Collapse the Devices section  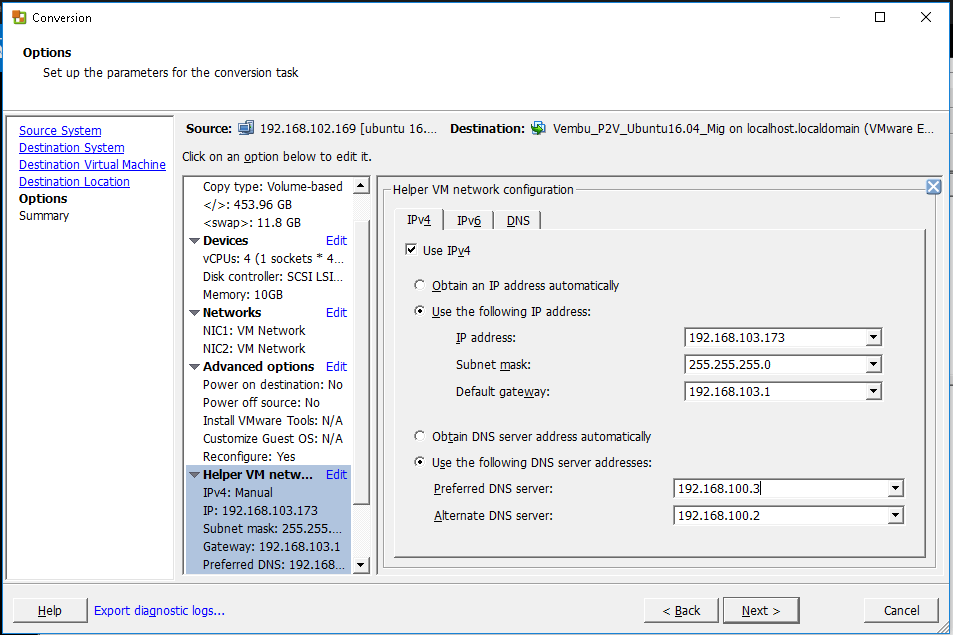194,241
